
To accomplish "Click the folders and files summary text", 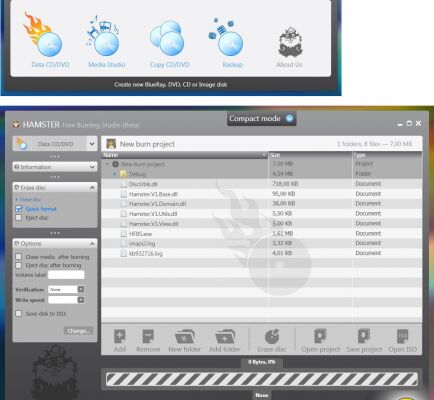I will pyautogui.click(x=374, y=144).
